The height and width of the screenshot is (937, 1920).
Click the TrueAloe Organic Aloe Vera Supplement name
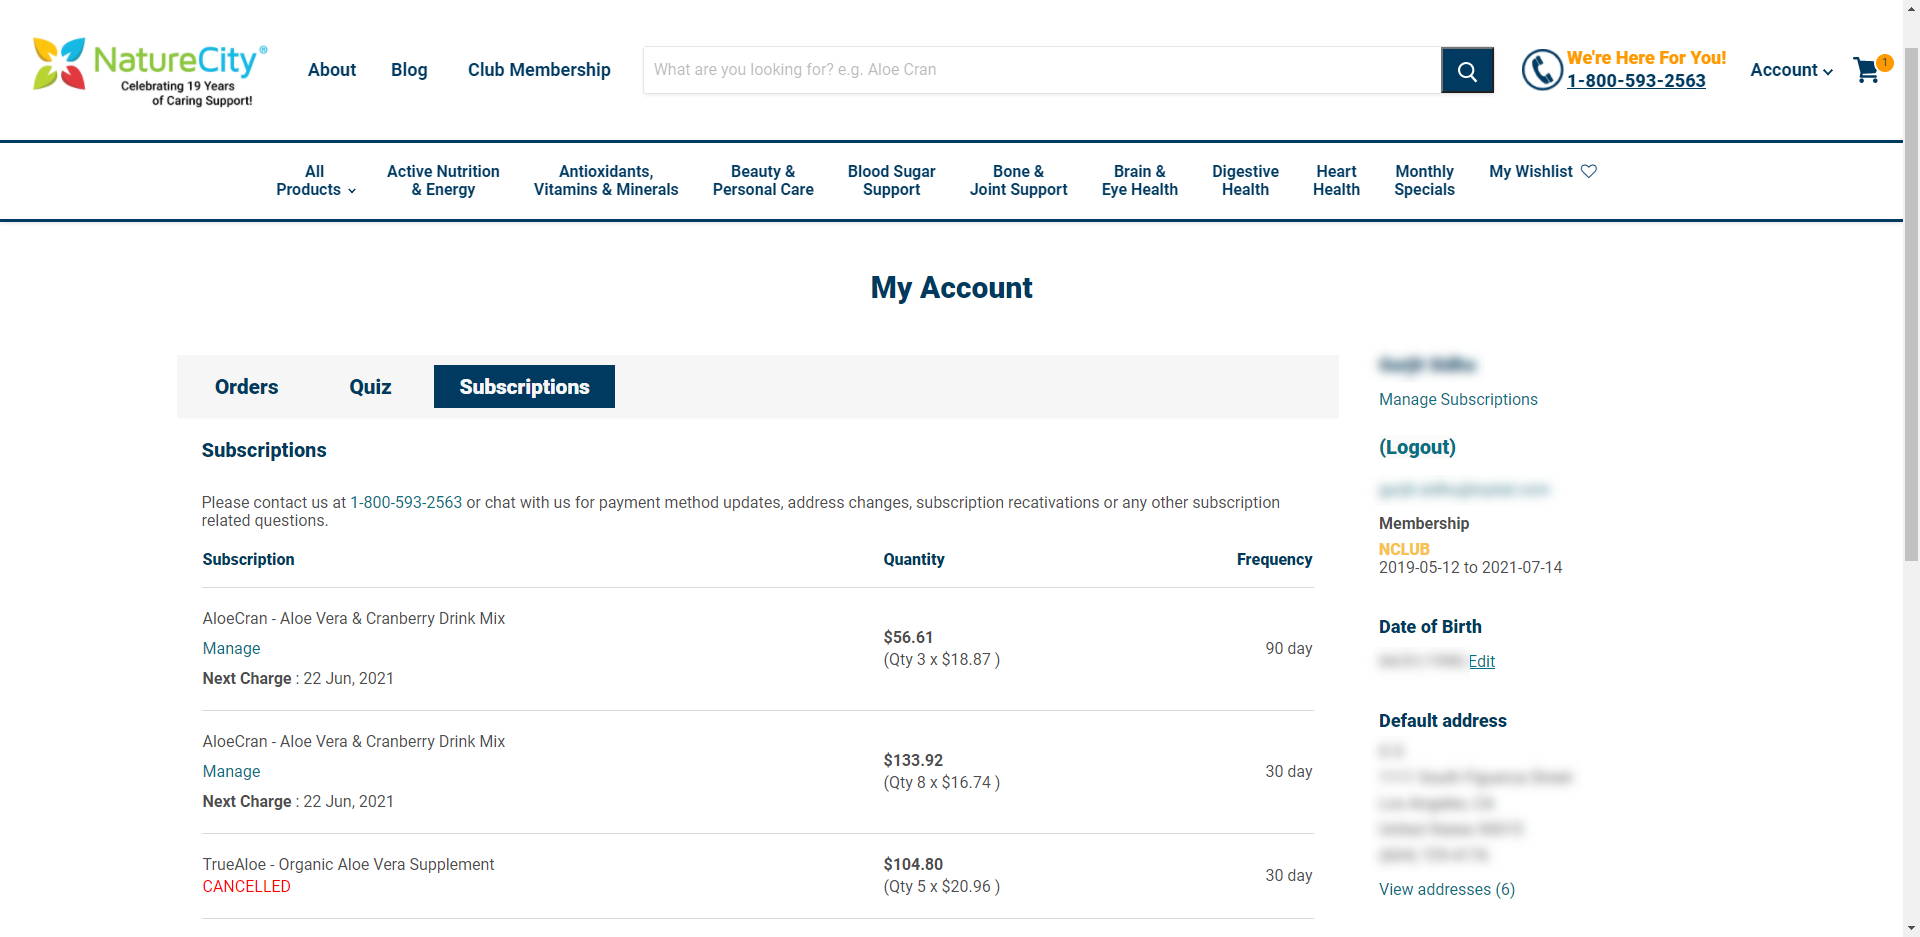(348, 864)
